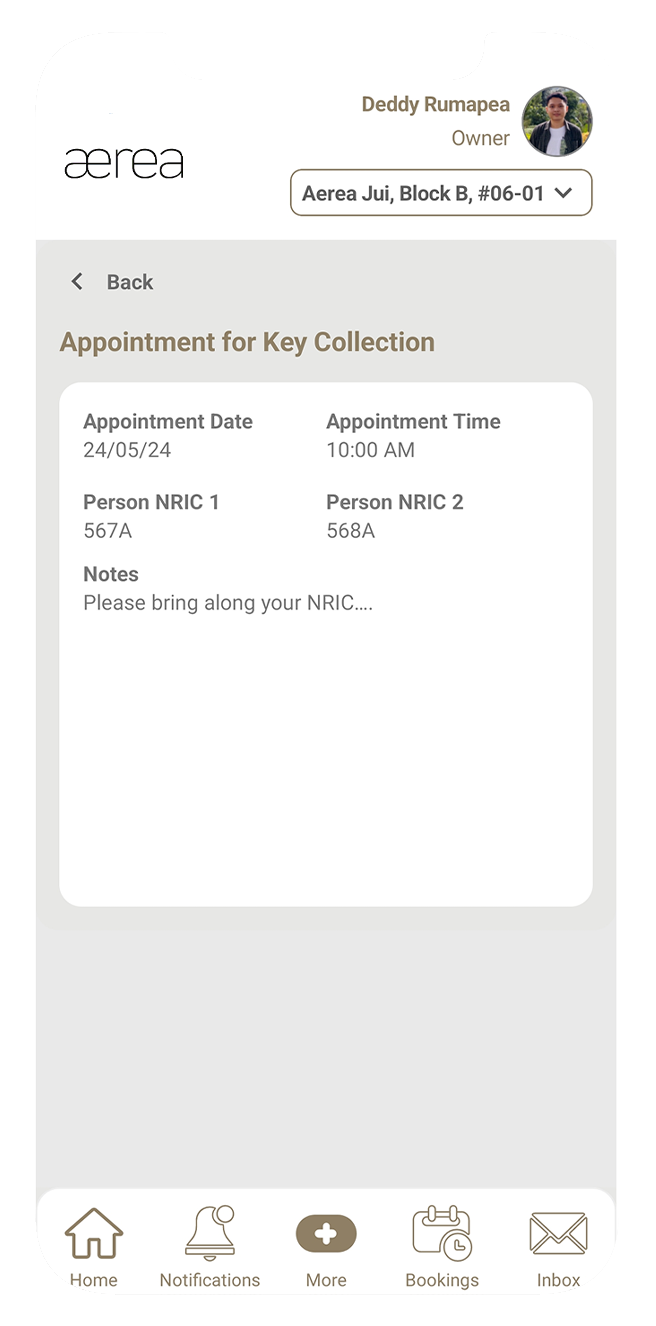The image size is (656, 1326).
Task: Open the Bookings calendar icon
Action: pos(442,1234)
